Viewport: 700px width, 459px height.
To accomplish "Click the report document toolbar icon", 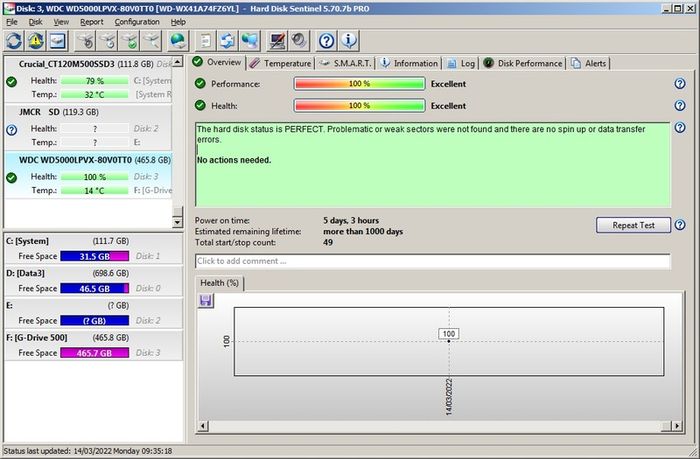I will [x=205, y=41].
